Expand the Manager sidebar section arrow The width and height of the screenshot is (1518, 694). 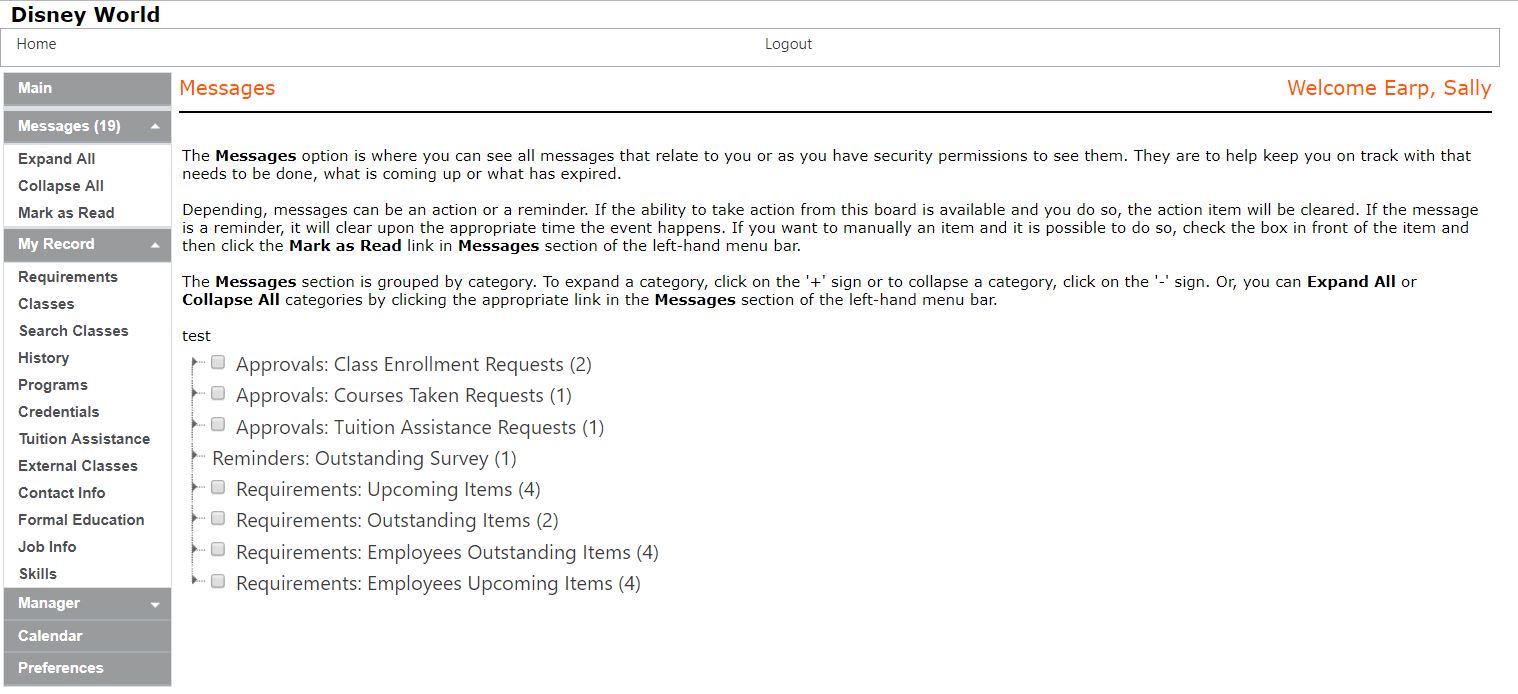[155, 605]
